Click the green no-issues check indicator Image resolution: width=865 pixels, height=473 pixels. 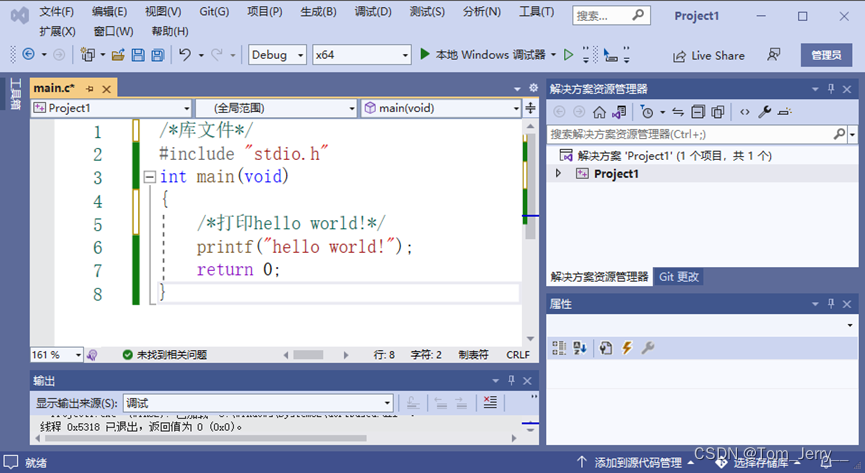127,354
